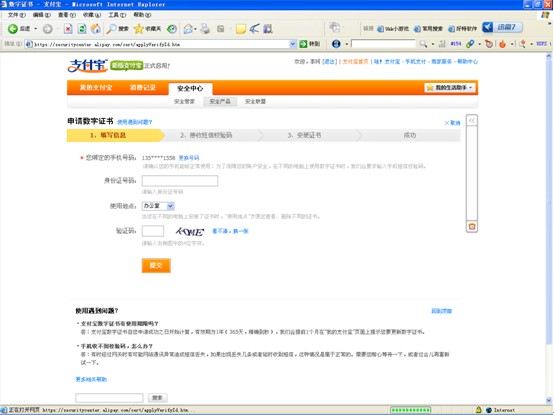Click the help search box at page bottom

coord(109,398)
